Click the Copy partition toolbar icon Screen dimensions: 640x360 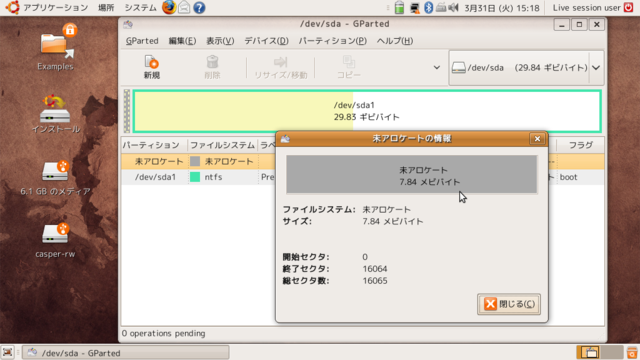[349, 67]
